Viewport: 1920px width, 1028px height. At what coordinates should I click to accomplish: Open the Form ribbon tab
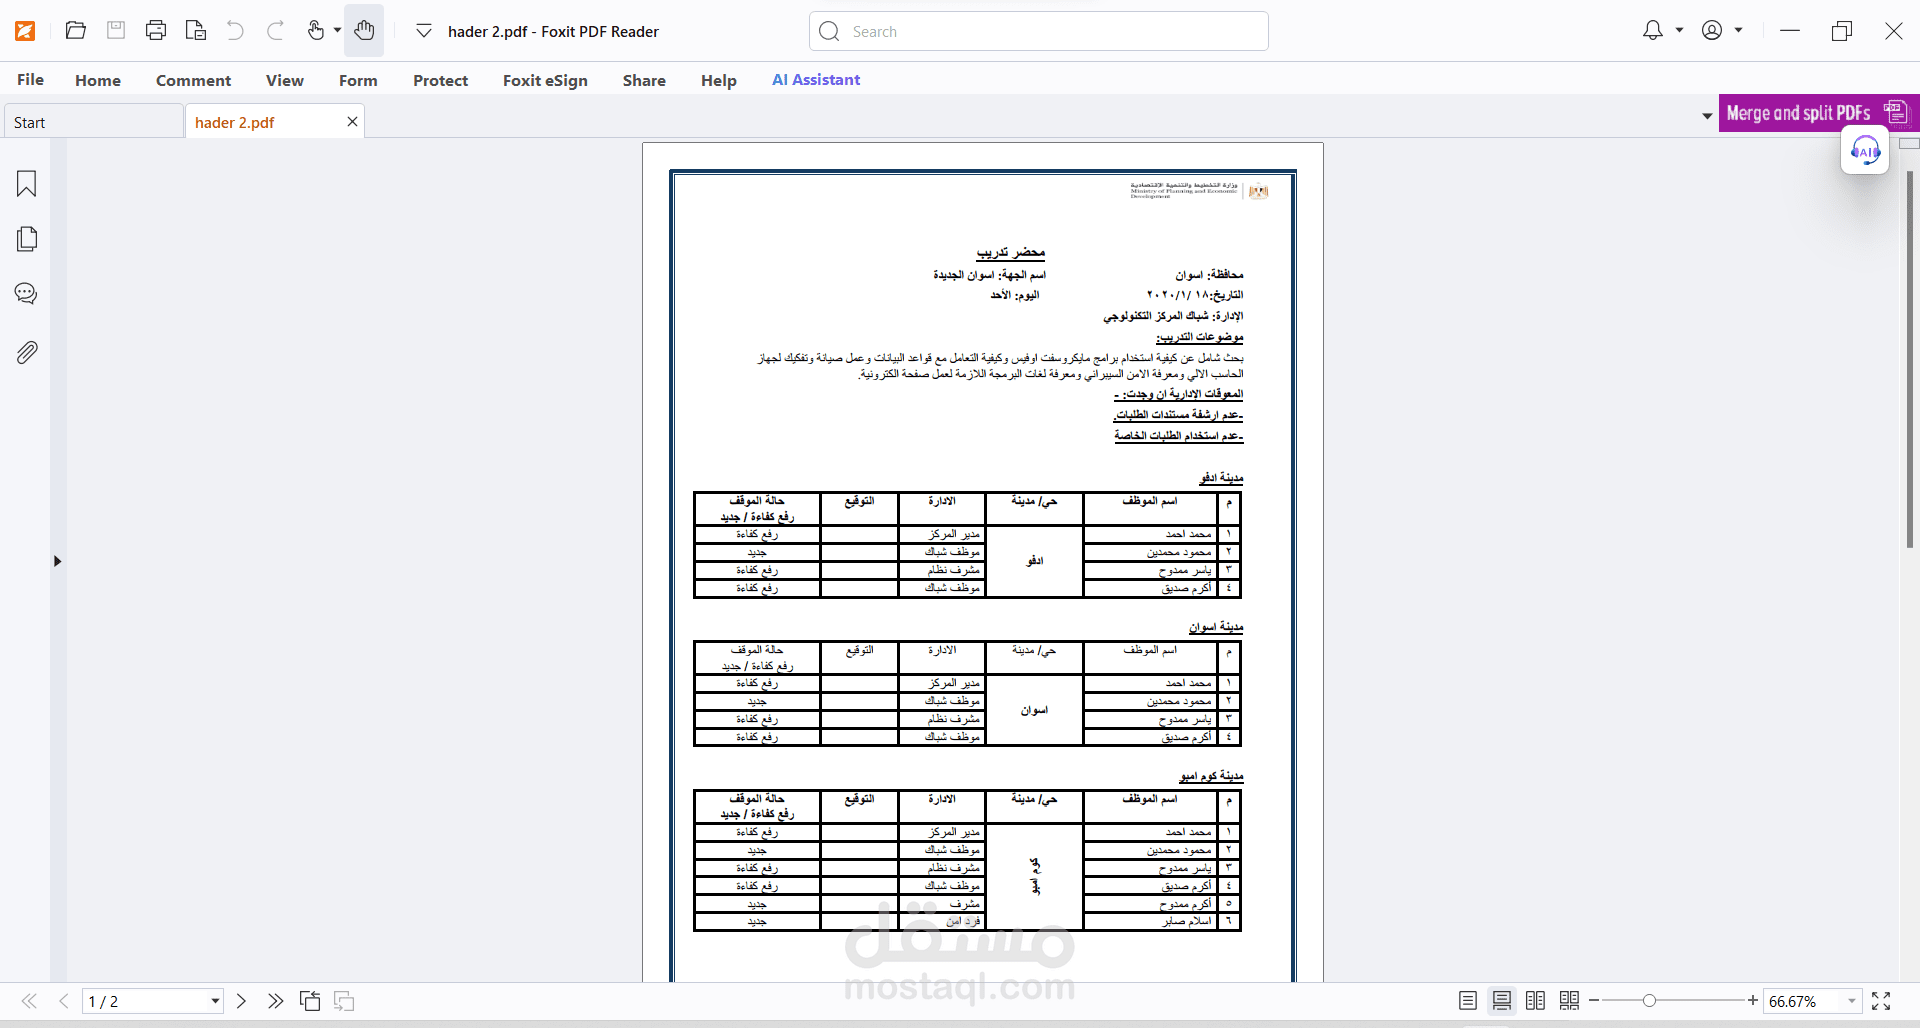coord(358,80)
